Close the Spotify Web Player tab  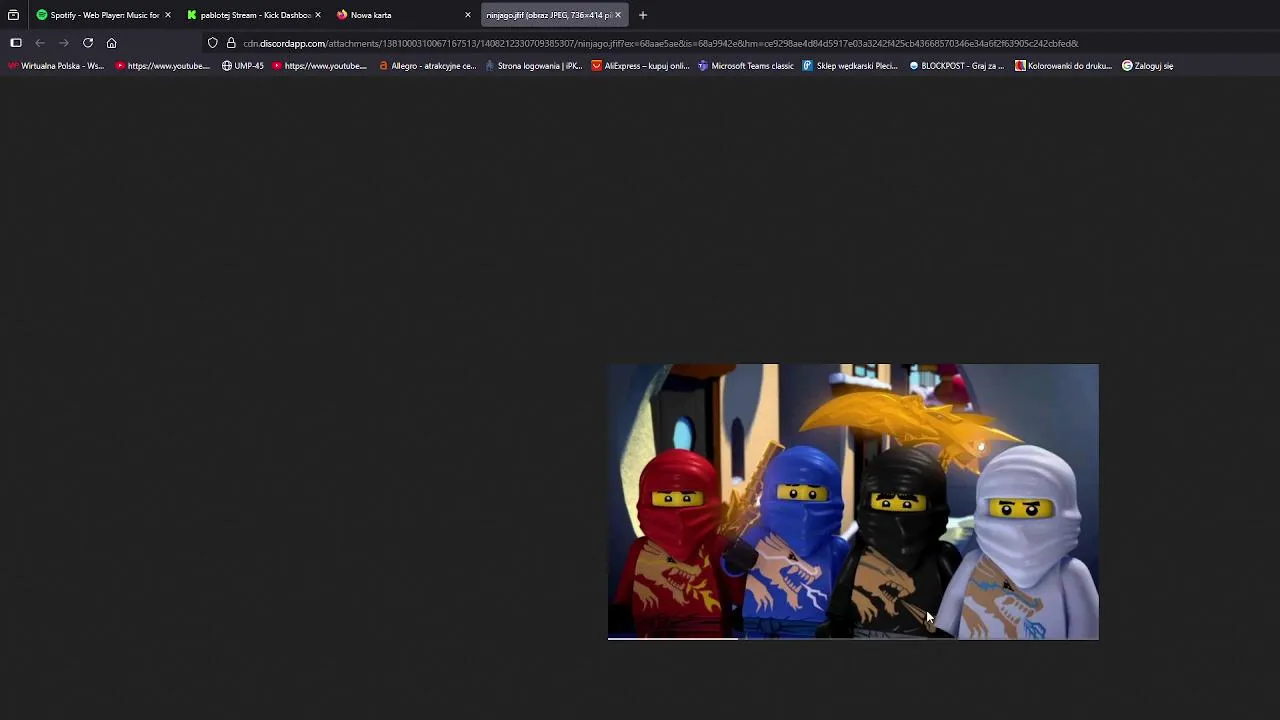(x=167, y=15)
